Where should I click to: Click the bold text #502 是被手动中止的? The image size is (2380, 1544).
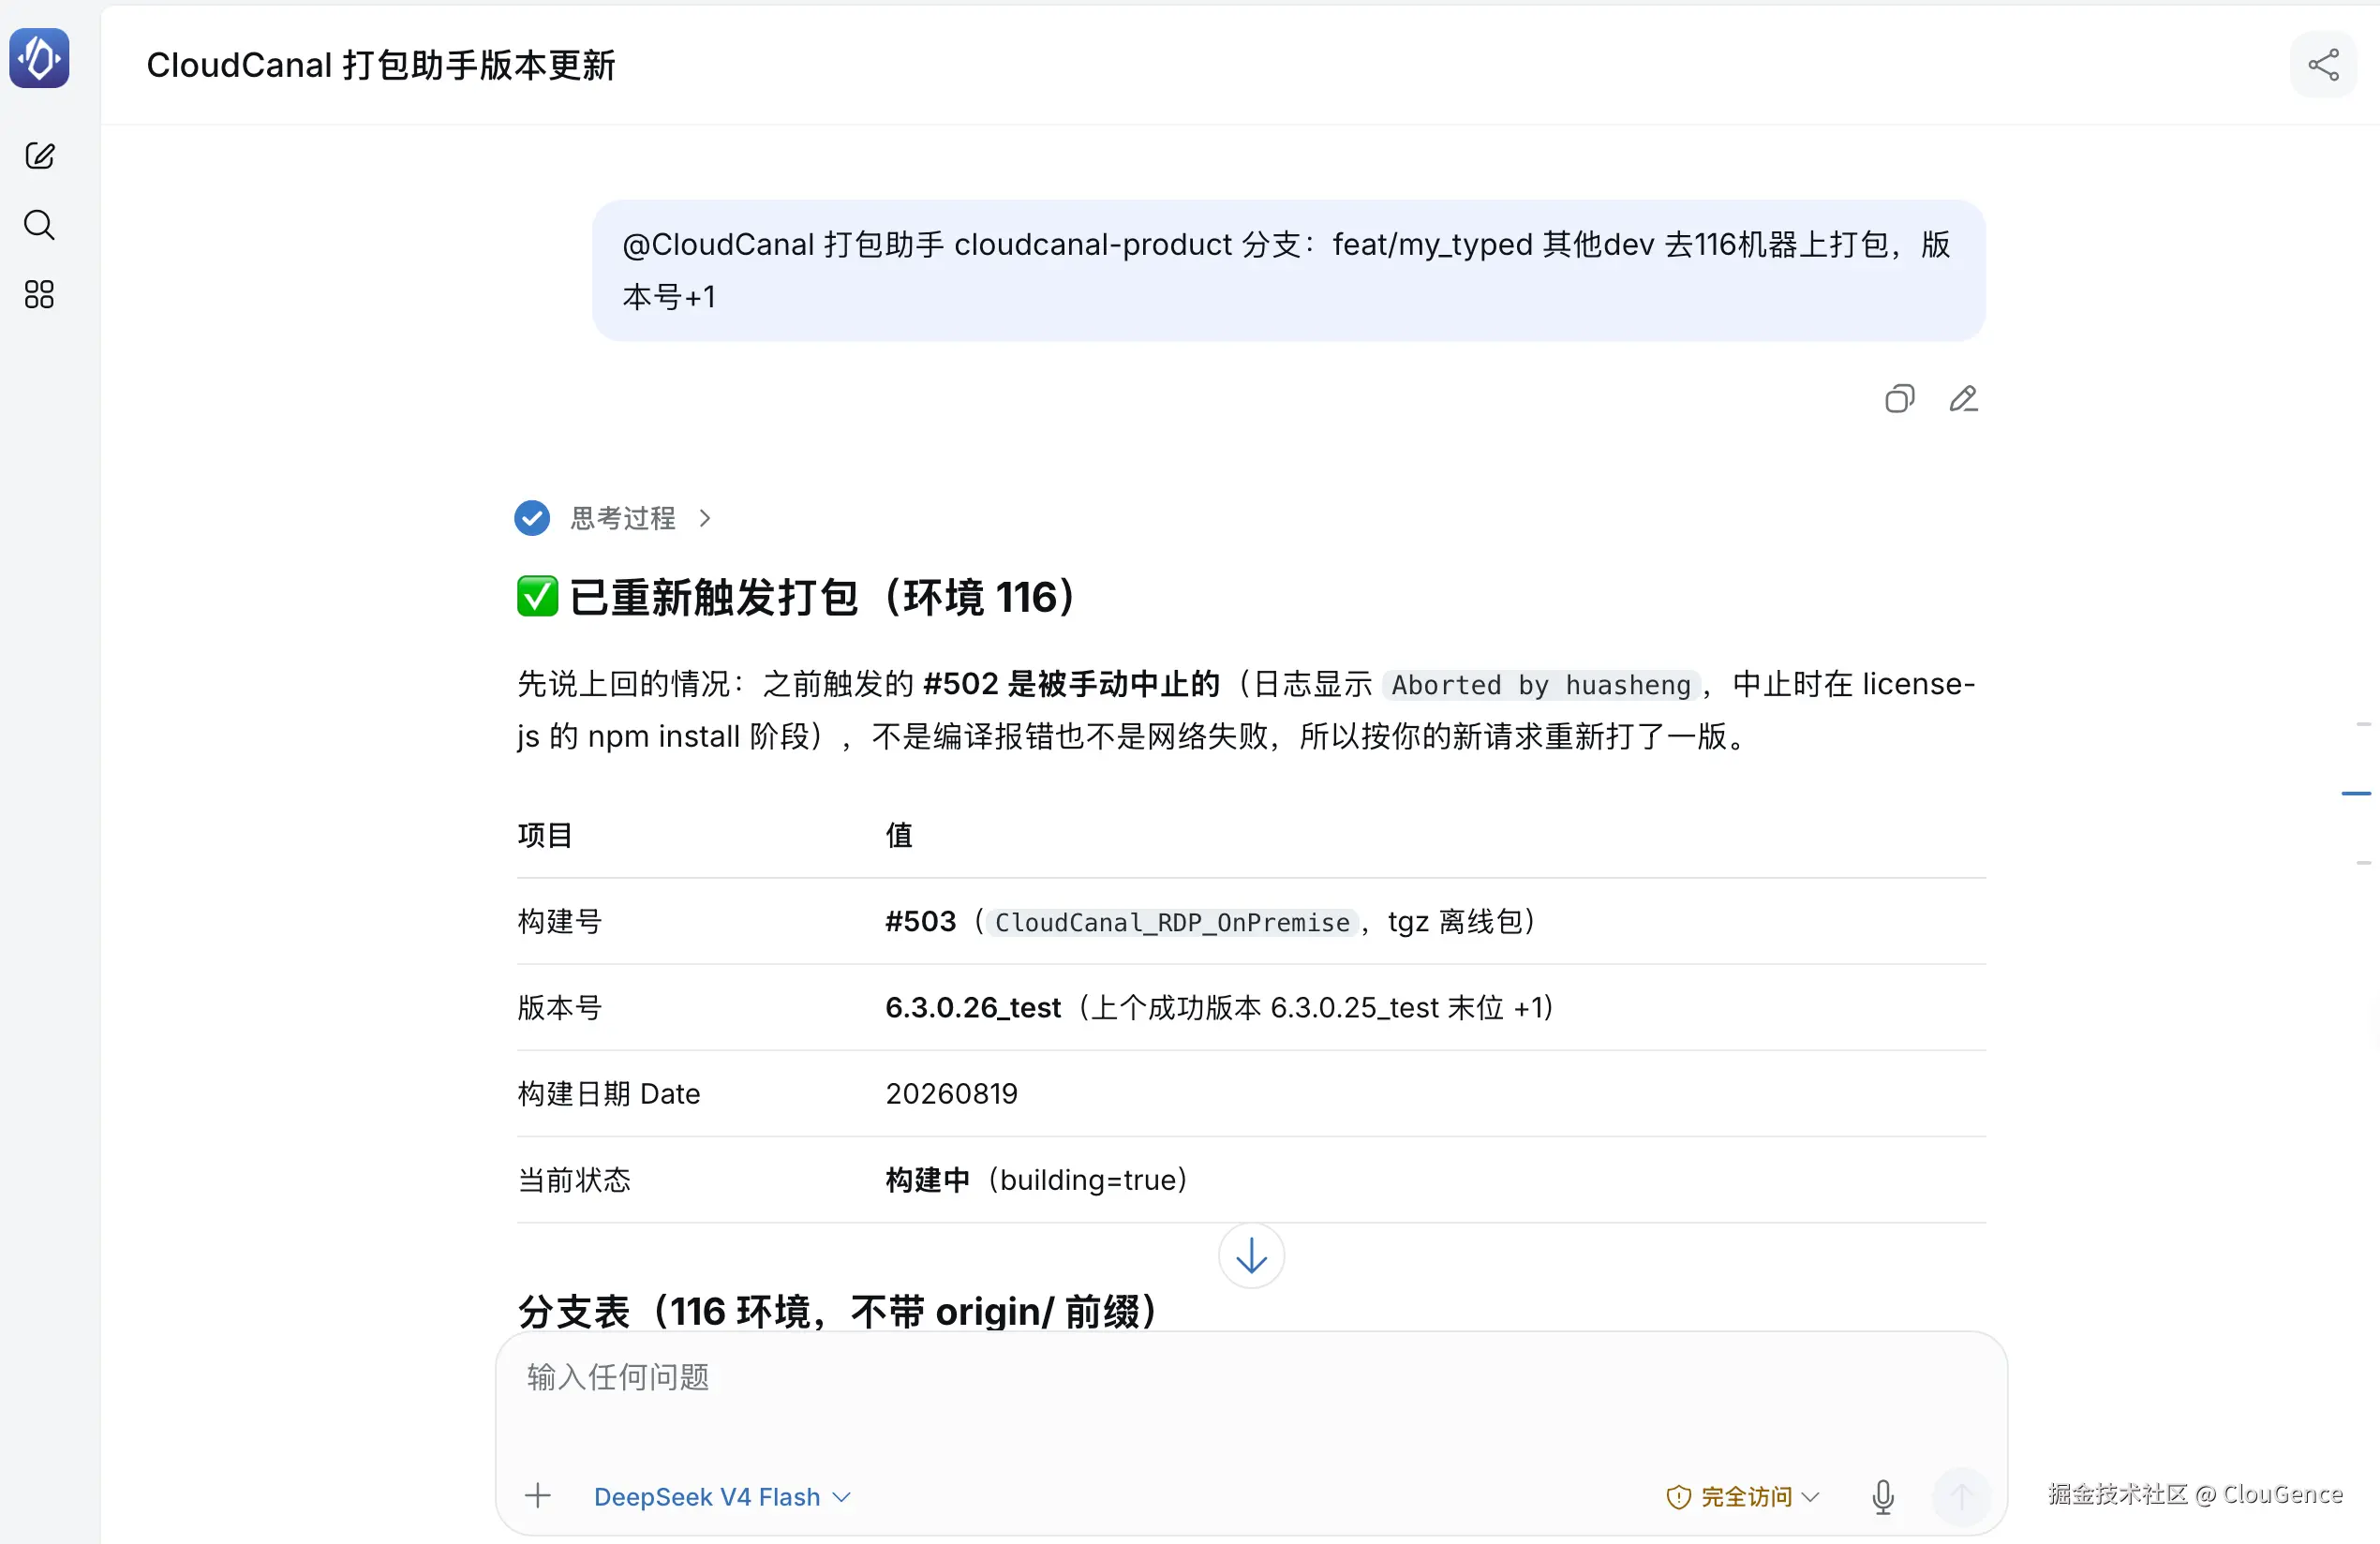click(x=1071, y=684)
